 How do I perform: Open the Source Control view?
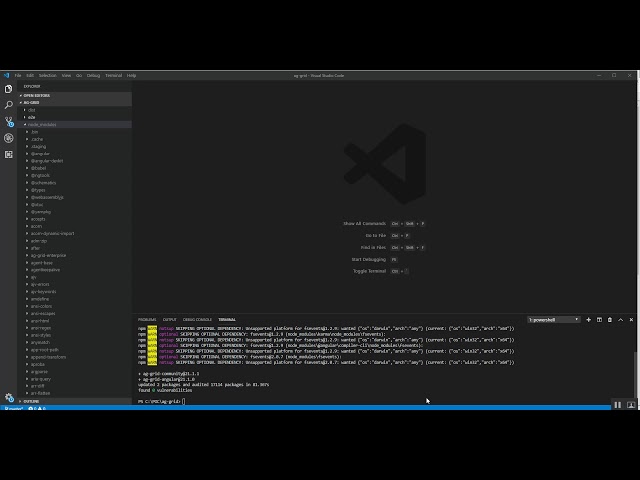coord(9,122)
